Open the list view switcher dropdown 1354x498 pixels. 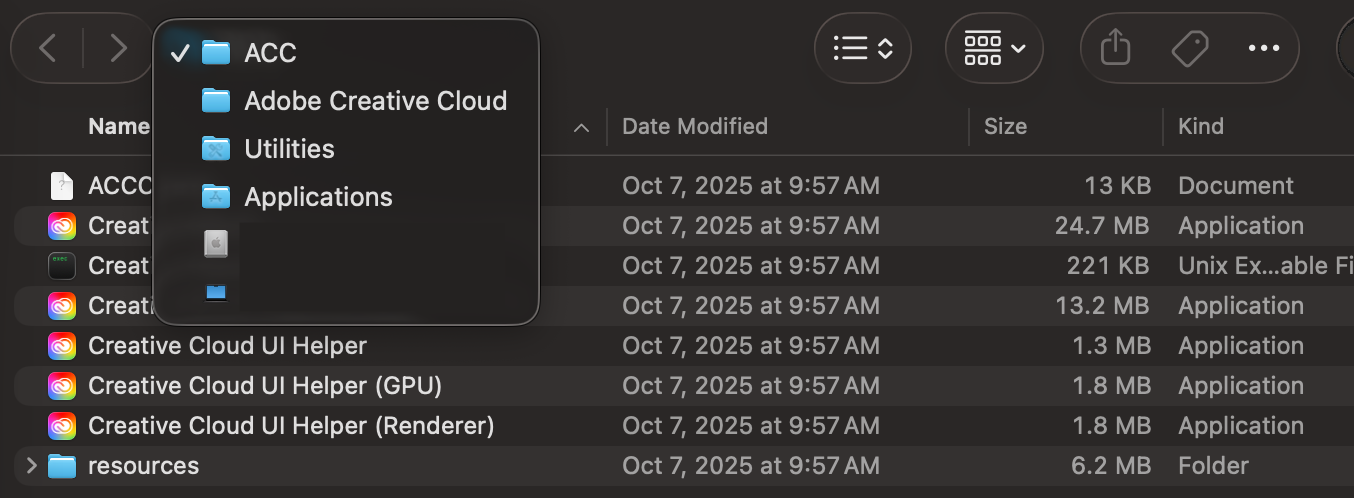point(862,48)
